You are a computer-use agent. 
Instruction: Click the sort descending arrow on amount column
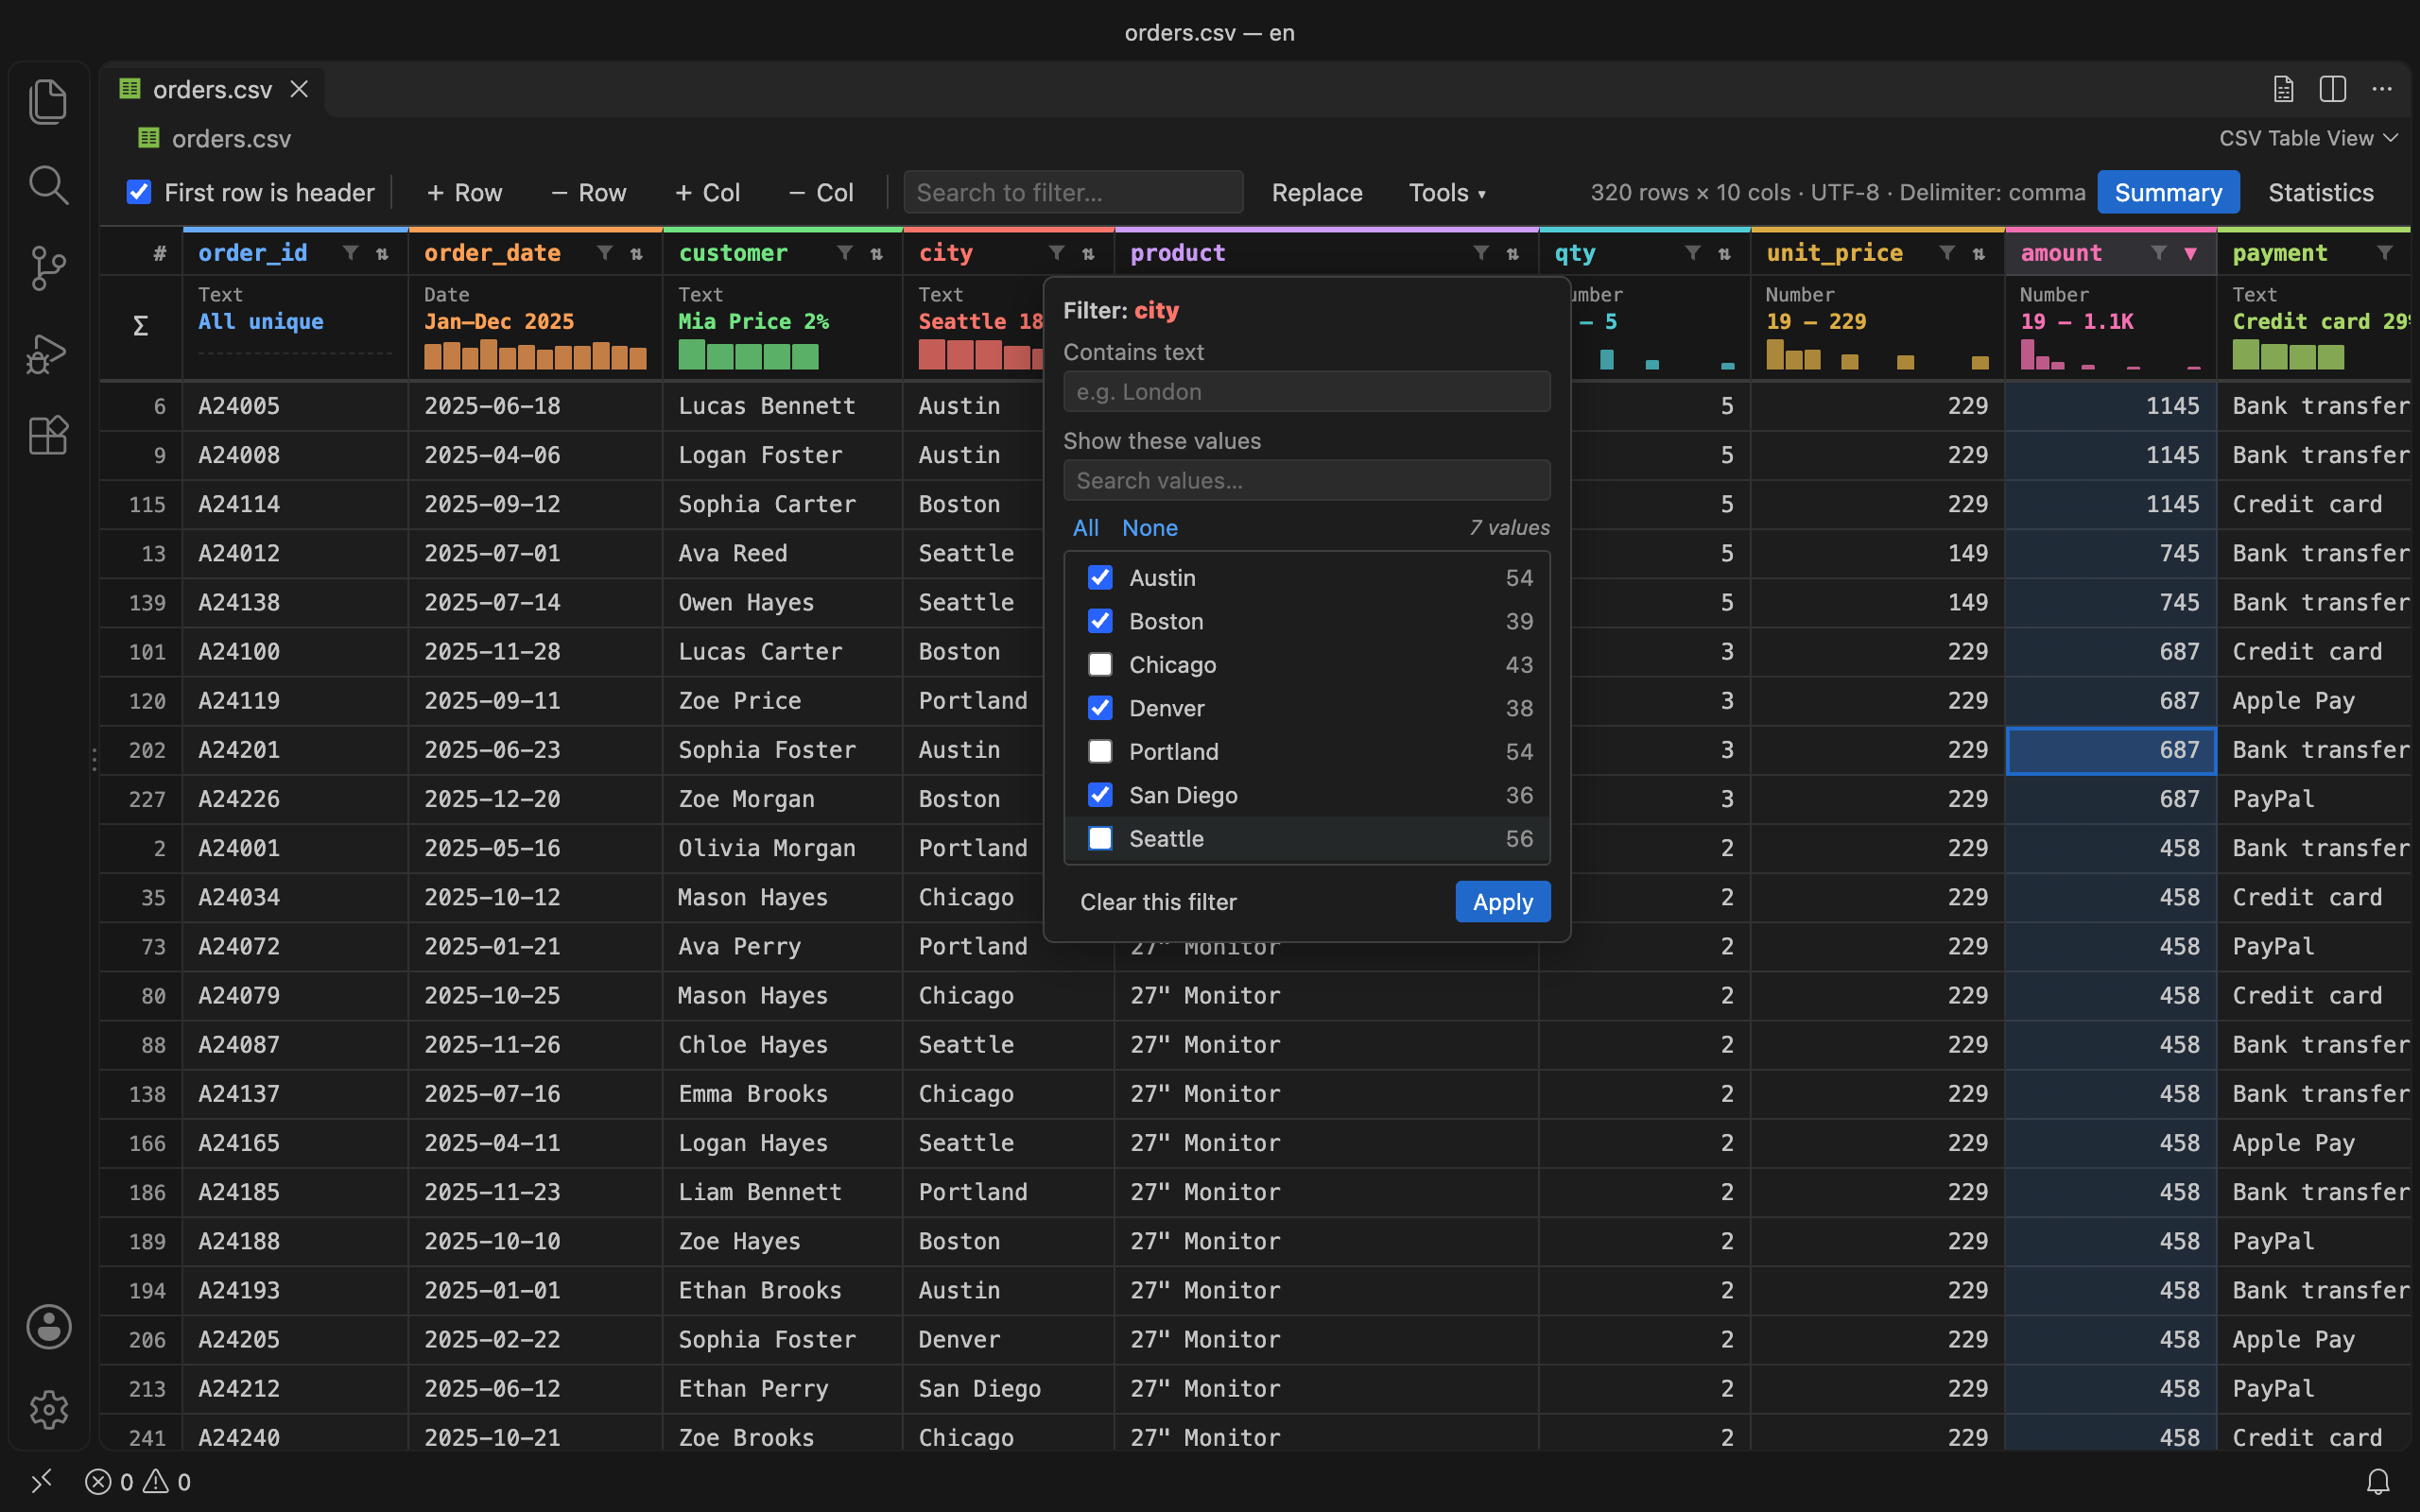(x=2191, y=254)
